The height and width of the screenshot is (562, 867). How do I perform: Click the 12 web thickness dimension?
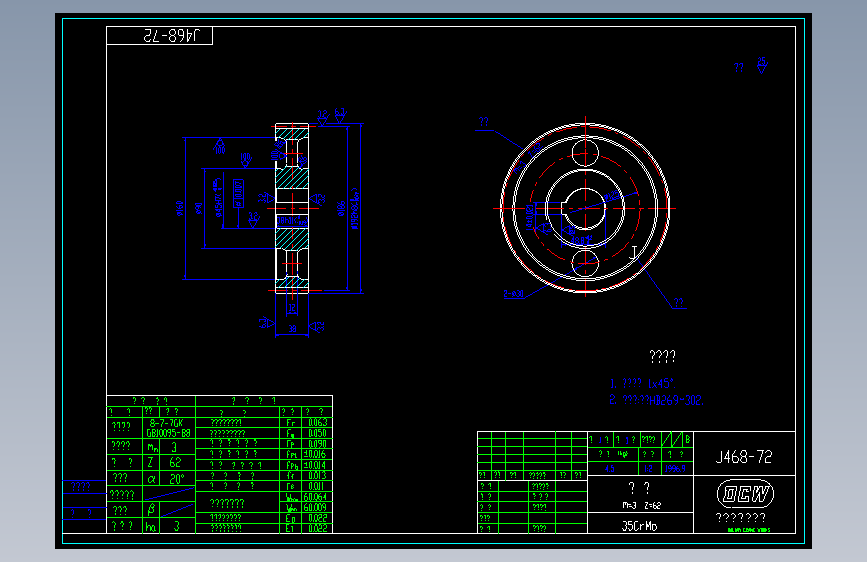292,308
